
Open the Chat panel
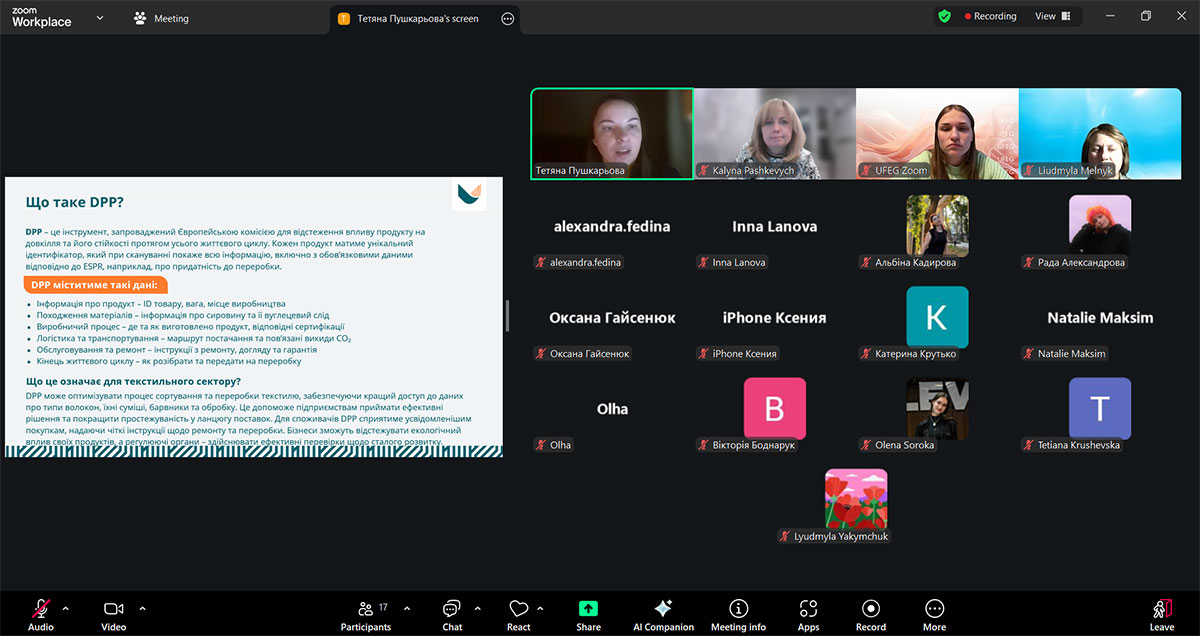point(452,612)
